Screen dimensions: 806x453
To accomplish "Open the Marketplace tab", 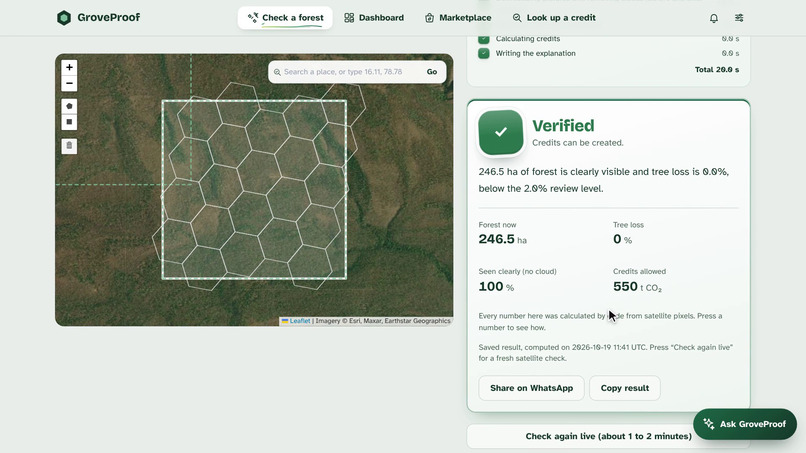I will click(458, 17).
